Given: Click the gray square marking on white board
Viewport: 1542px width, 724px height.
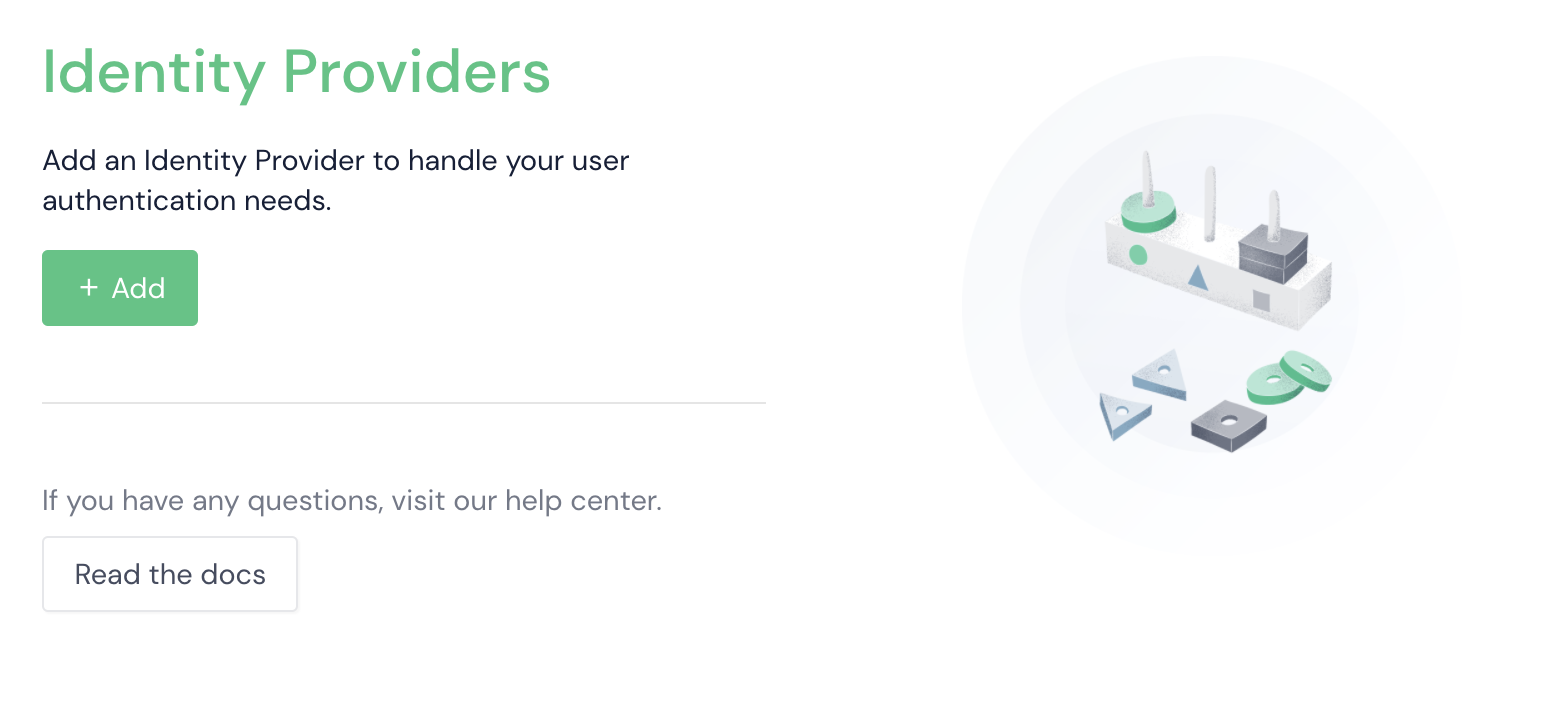Looking at the screenshot, I should coord(1261,301).
